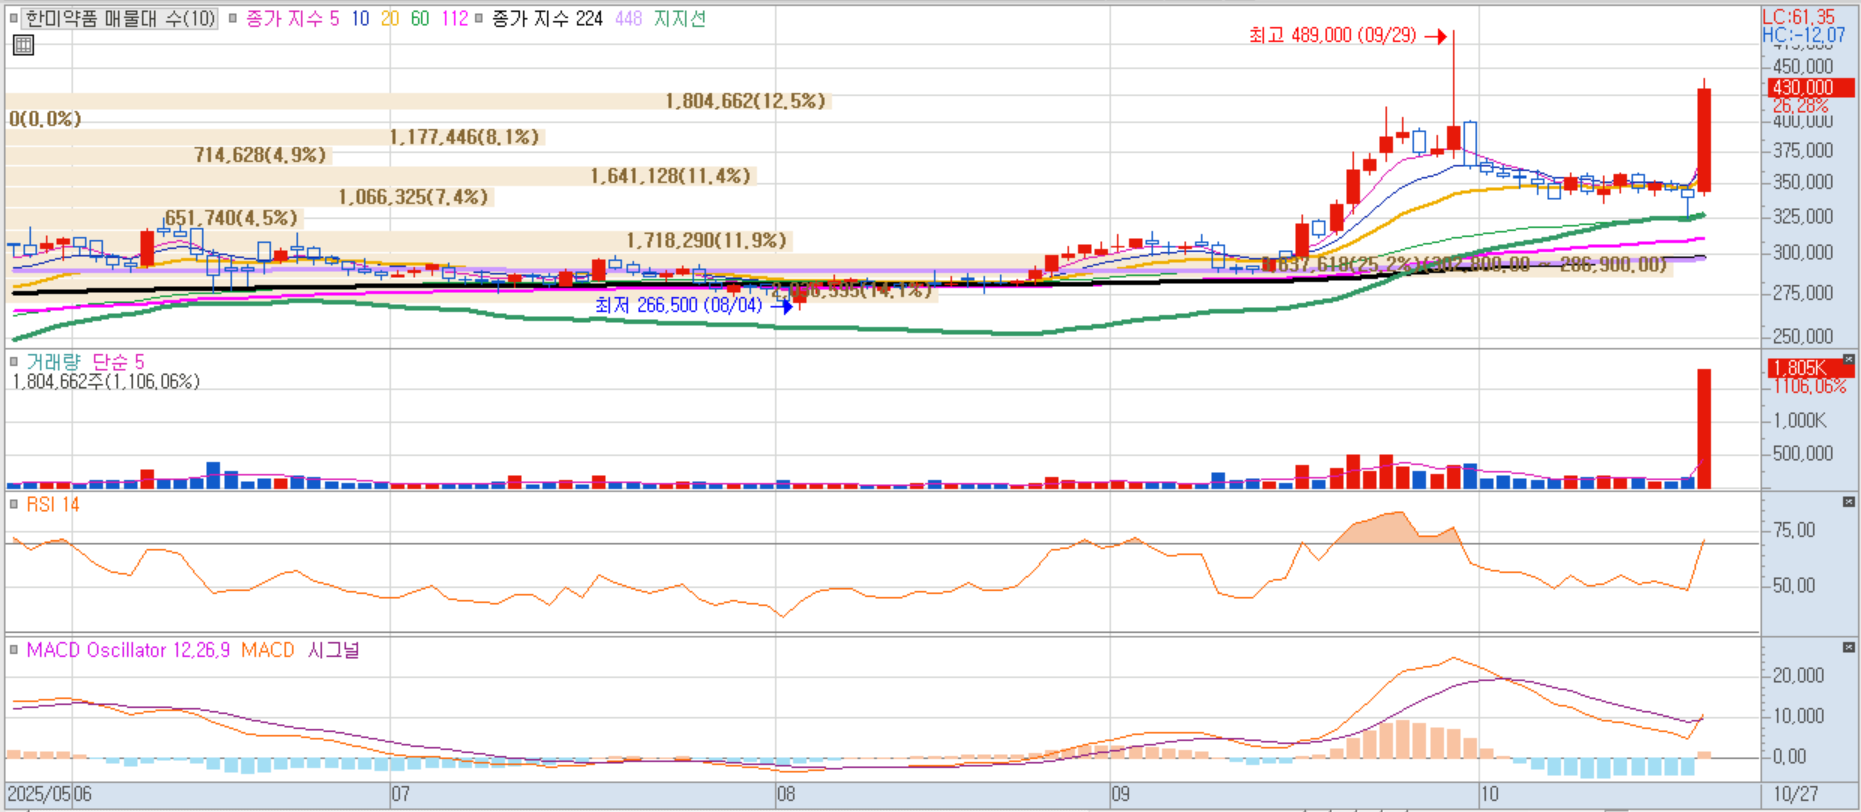The image size is (1861, 812).
Task: Select the lavender 448 moving average label
Action: [629, 18]
